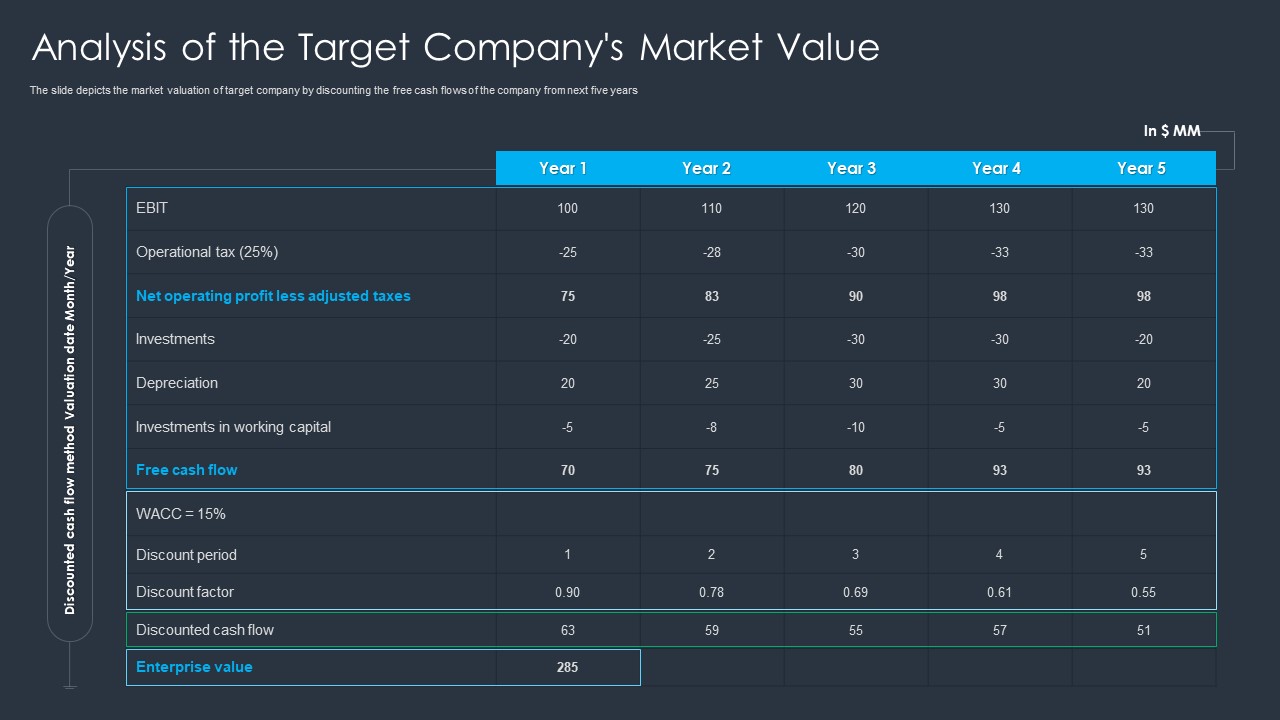Click Operational tax value -25
The height and width of the screenshot is (720, 1280).
pyautogui.click(x=568, y=252)
